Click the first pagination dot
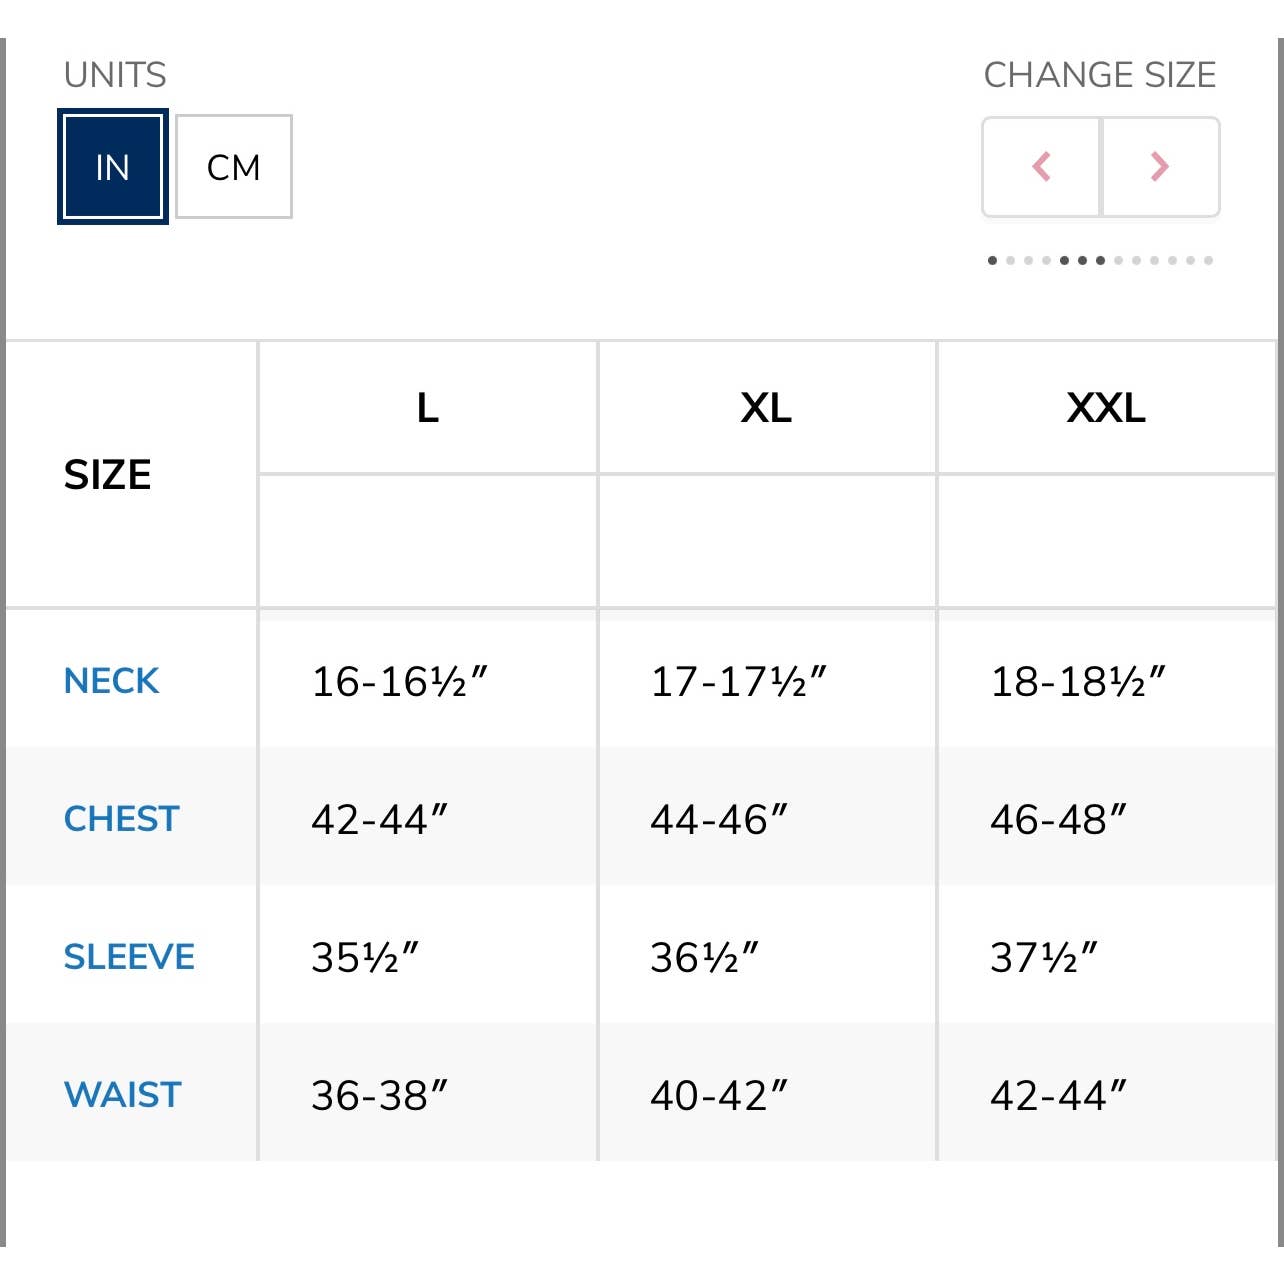Screen dimensions: 1284x1284 (x=992, y=260)
